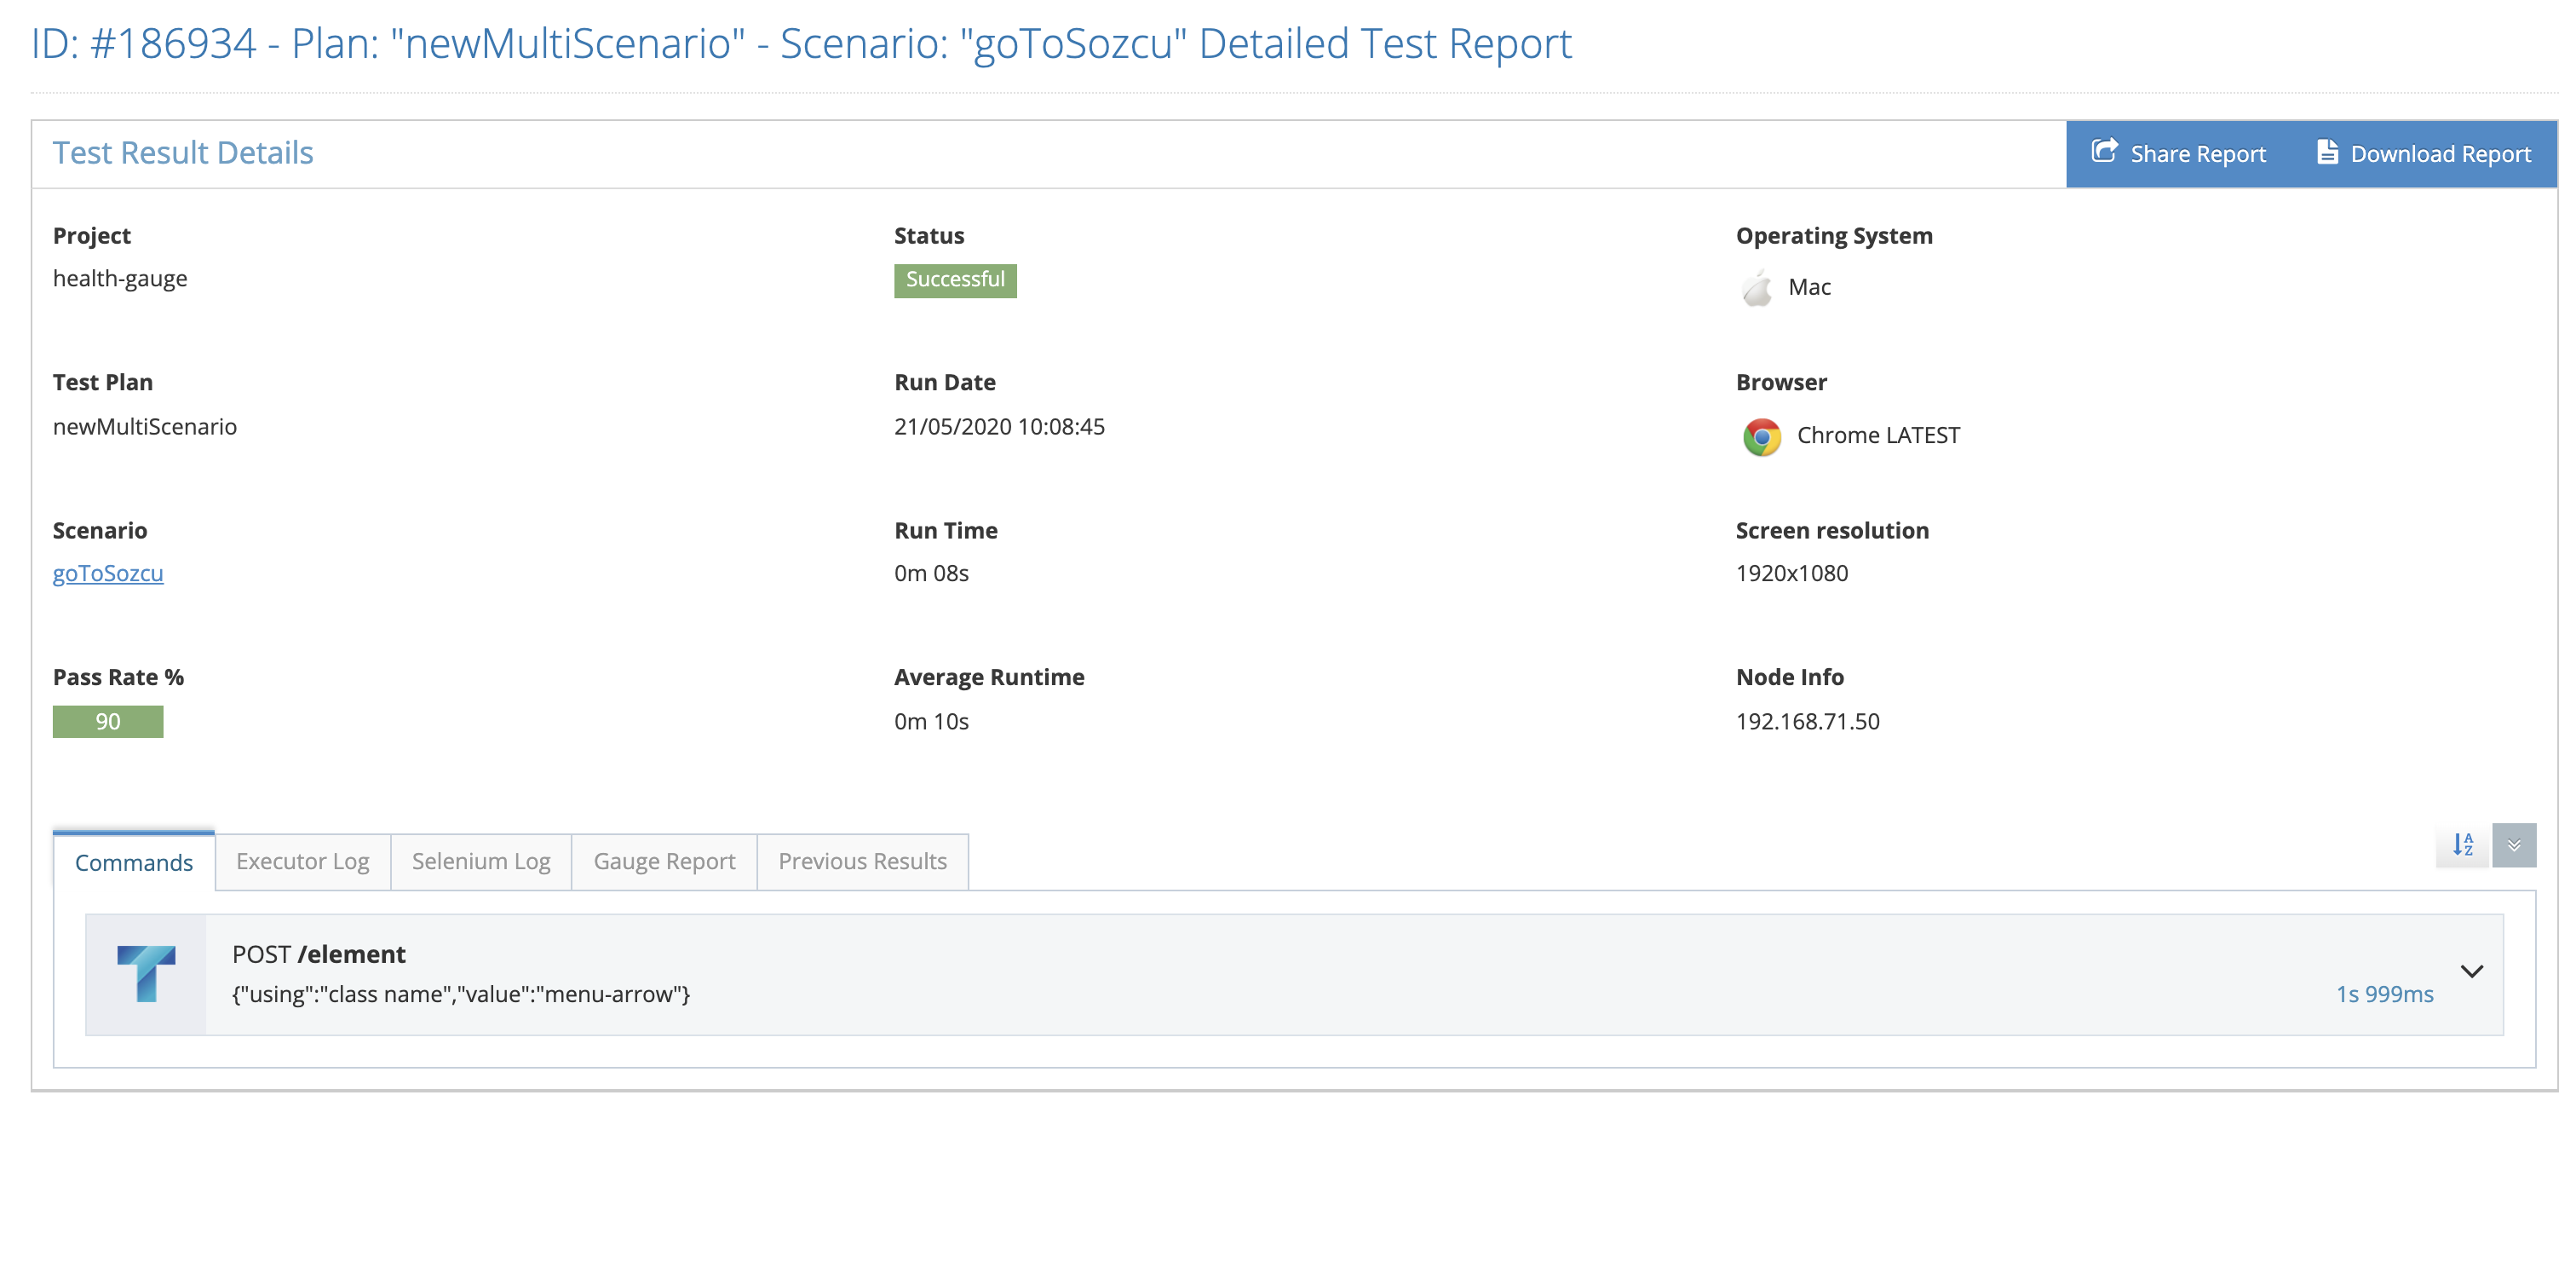The image size is (2576, 1268).
Task: Click the Chrome browser icon
Action: point(1762,437)
